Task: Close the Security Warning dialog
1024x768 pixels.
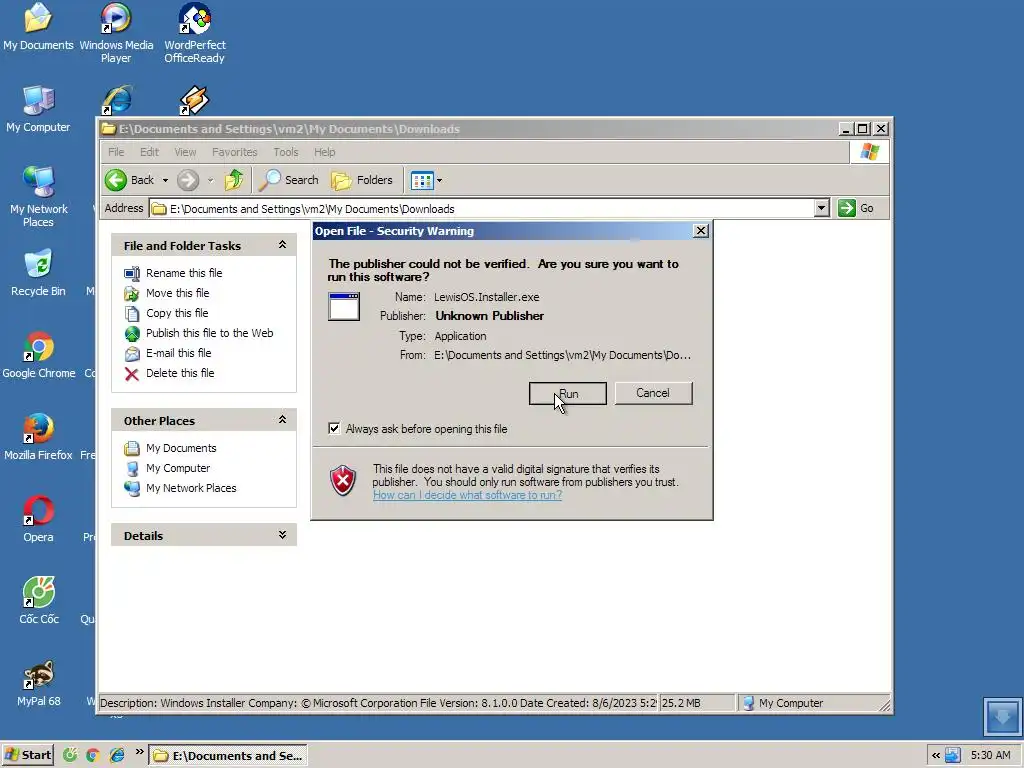Action: tap(701, 231)
